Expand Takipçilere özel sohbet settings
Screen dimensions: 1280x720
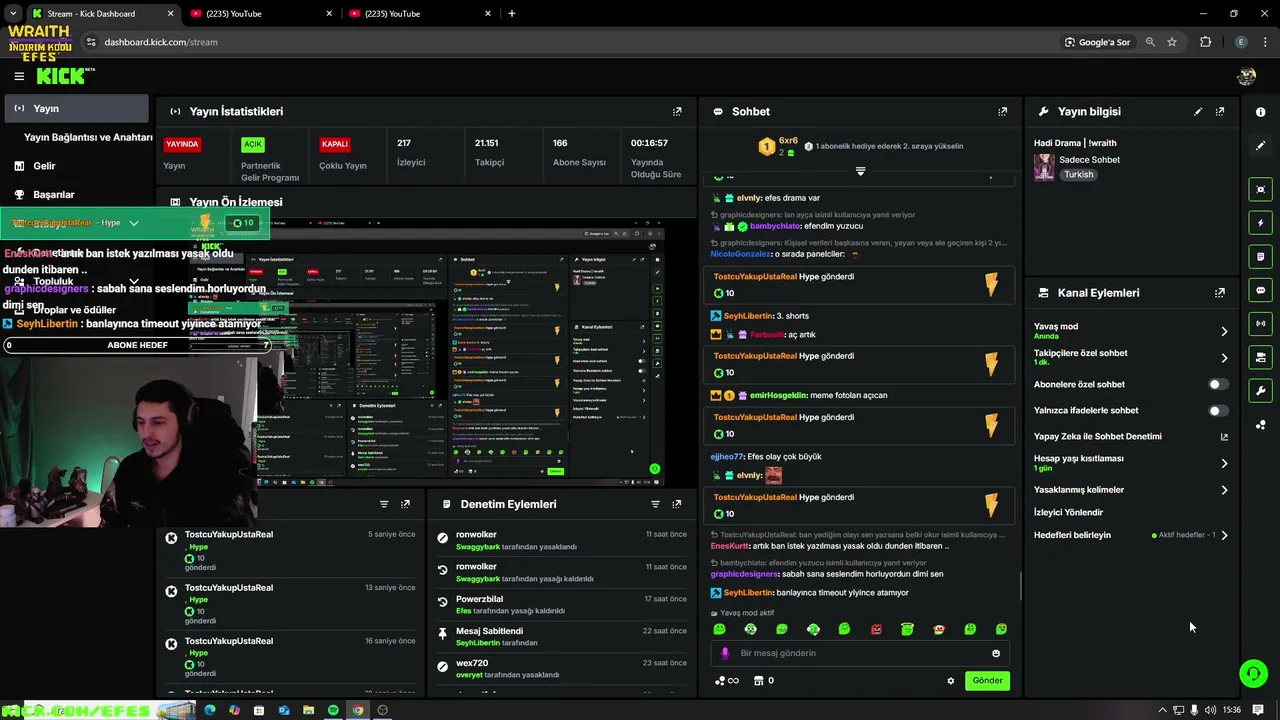point(1224,358)
